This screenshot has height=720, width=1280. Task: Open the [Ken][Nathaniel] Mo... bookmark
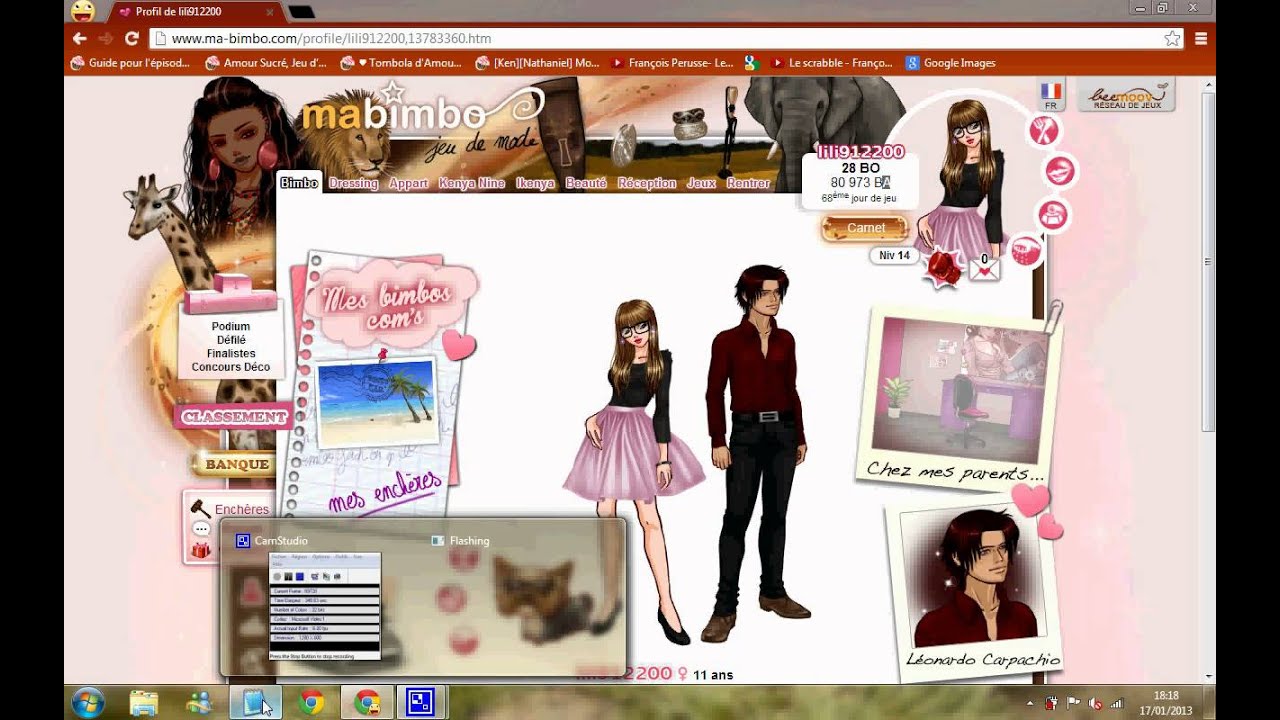point(538,63)
